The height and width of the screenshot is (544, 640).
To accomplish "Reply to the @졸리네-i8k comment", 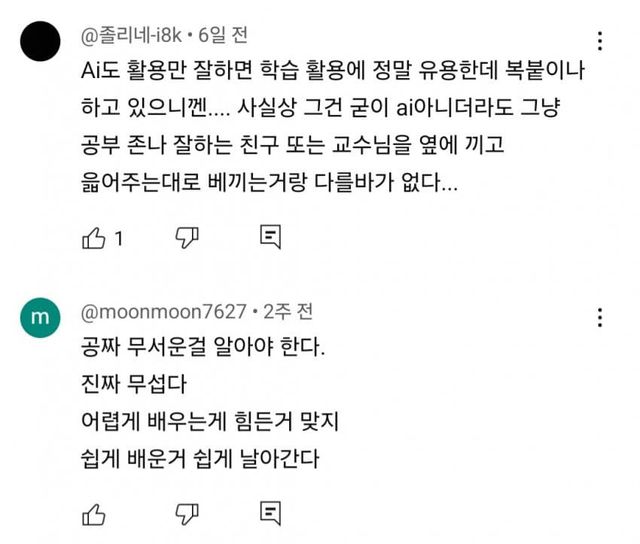I will coord(269,237).
